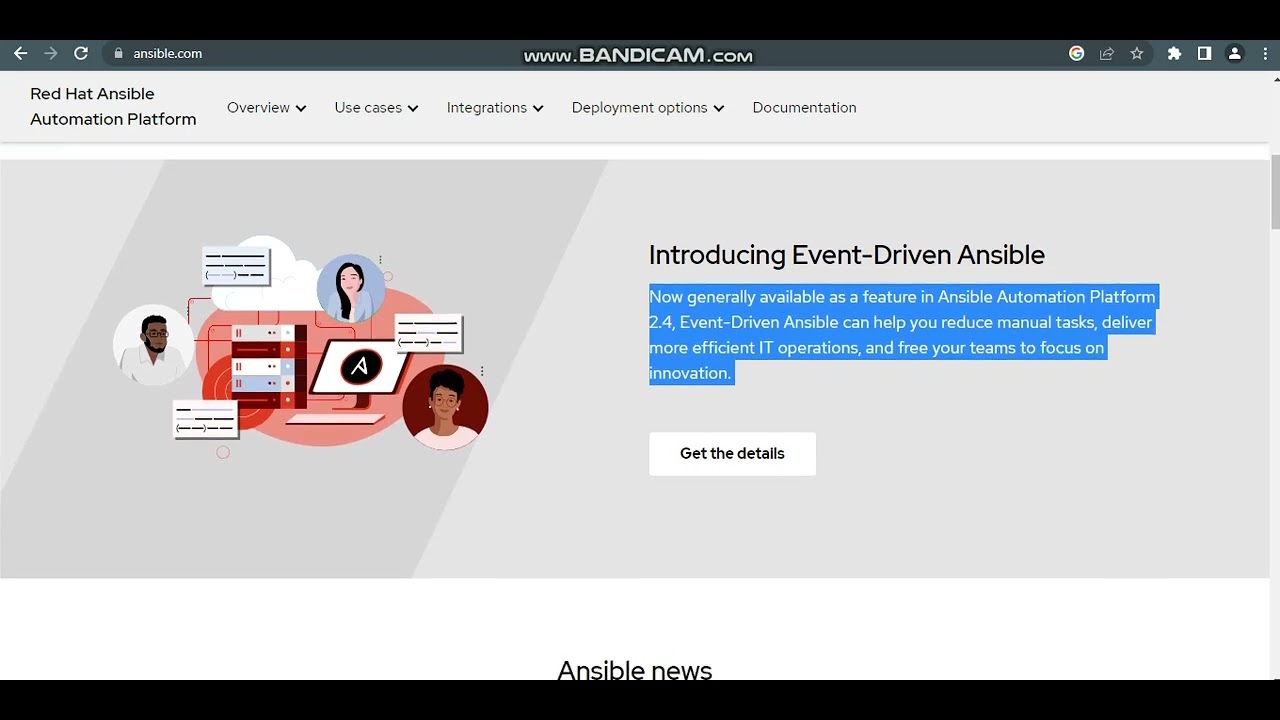The height and width of the screenshot is (720, 1280).
Task: Bookmark this page with the star icon
Action: click(x=1137, y=54)
